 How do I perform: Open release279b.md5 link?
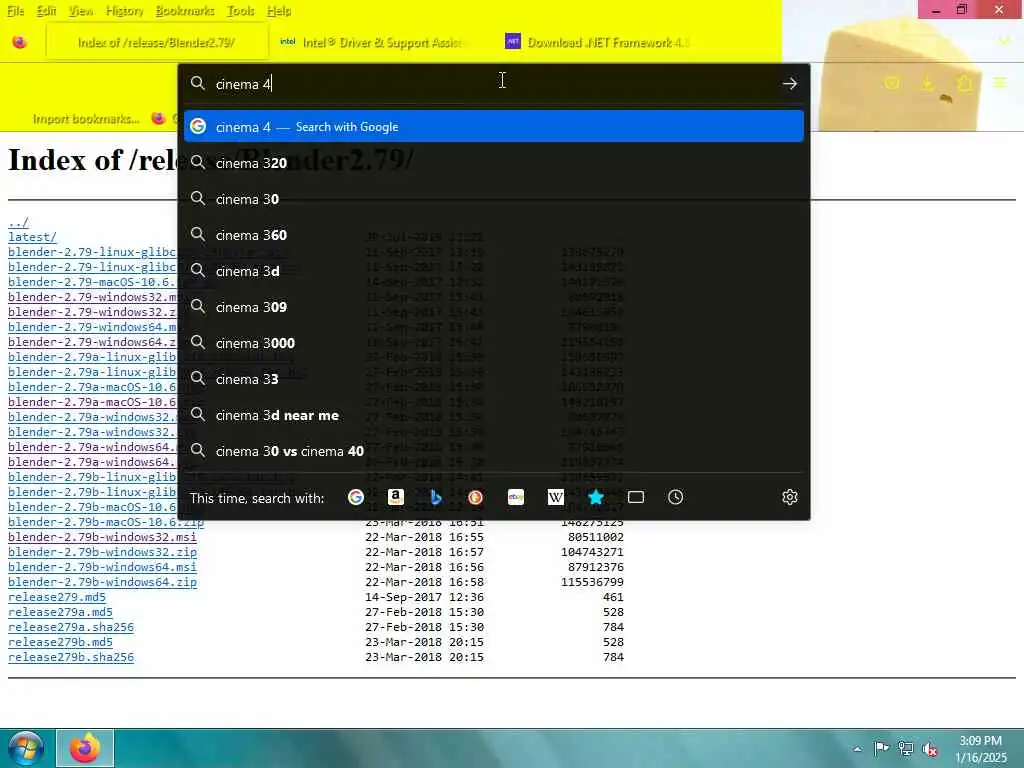(x=60, y=642)
